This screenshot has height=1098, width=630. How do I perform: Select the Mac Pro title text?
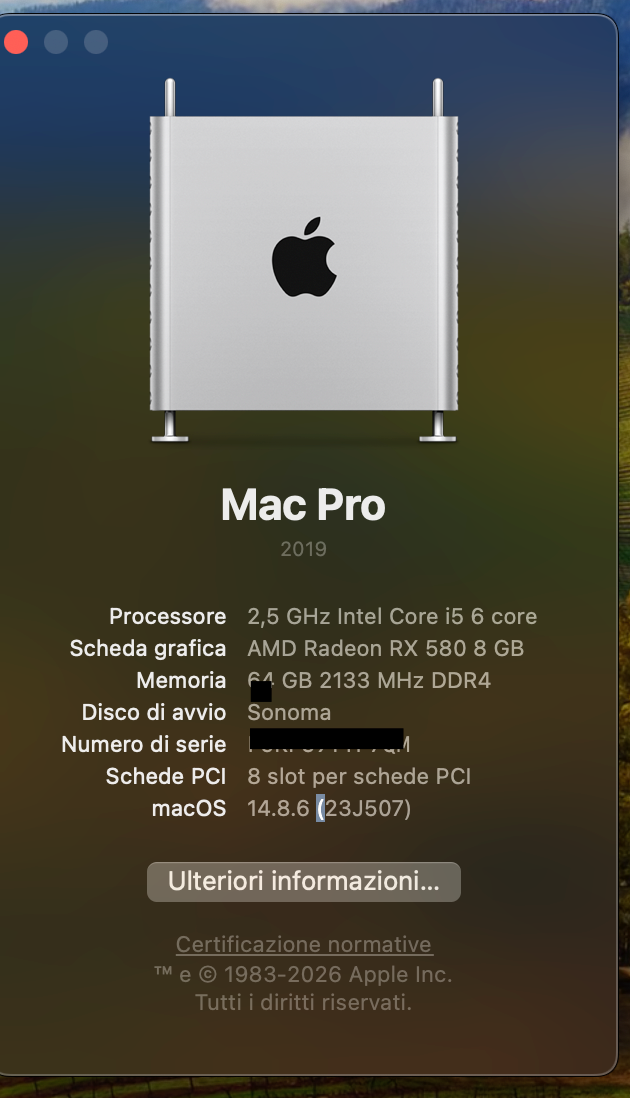(303, 505)
